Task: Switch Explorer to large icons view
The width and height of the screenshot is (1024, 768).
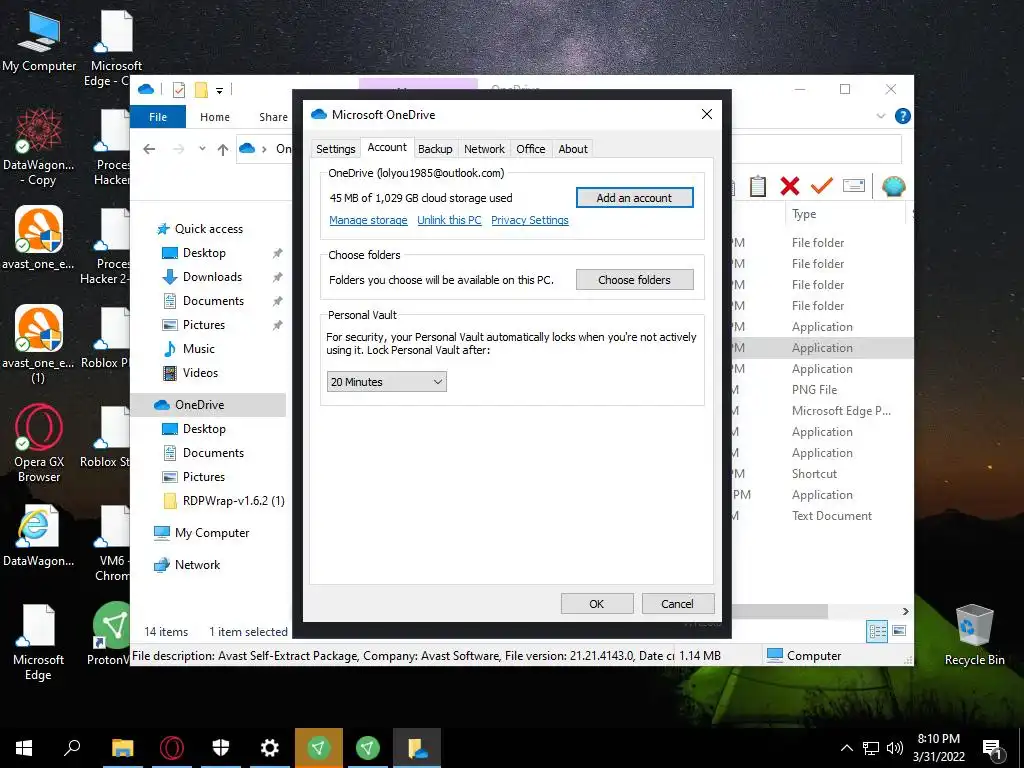Action: click(x=899, y=631)
